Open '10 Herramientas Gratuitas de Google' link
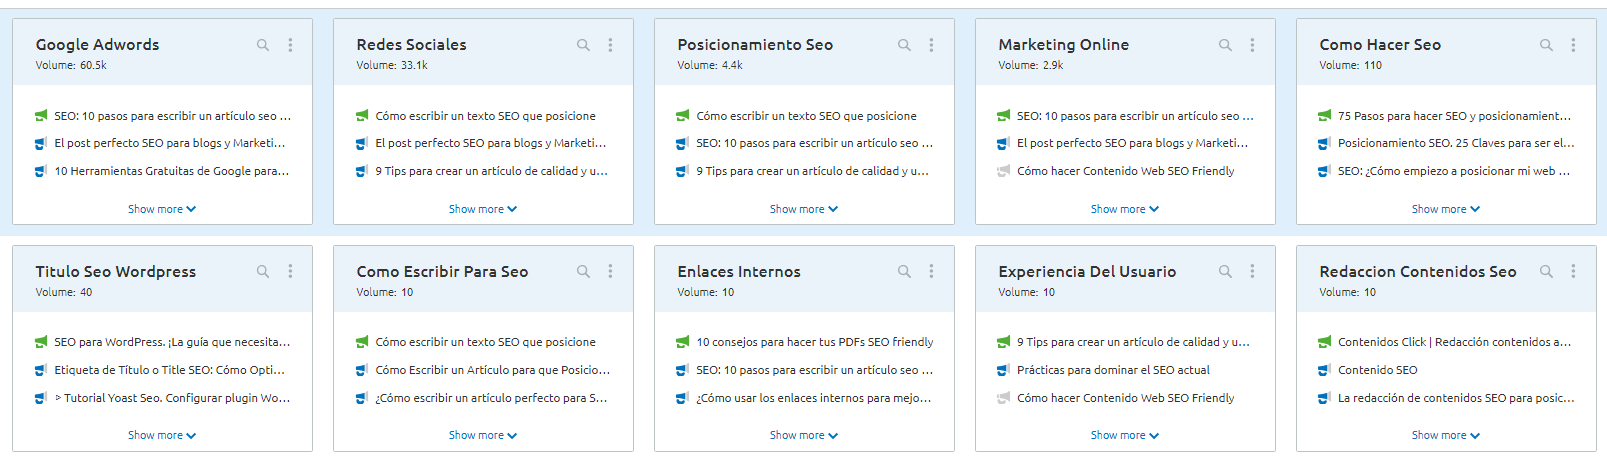This screenshot has width=1607, height=464. click(172, 172)
